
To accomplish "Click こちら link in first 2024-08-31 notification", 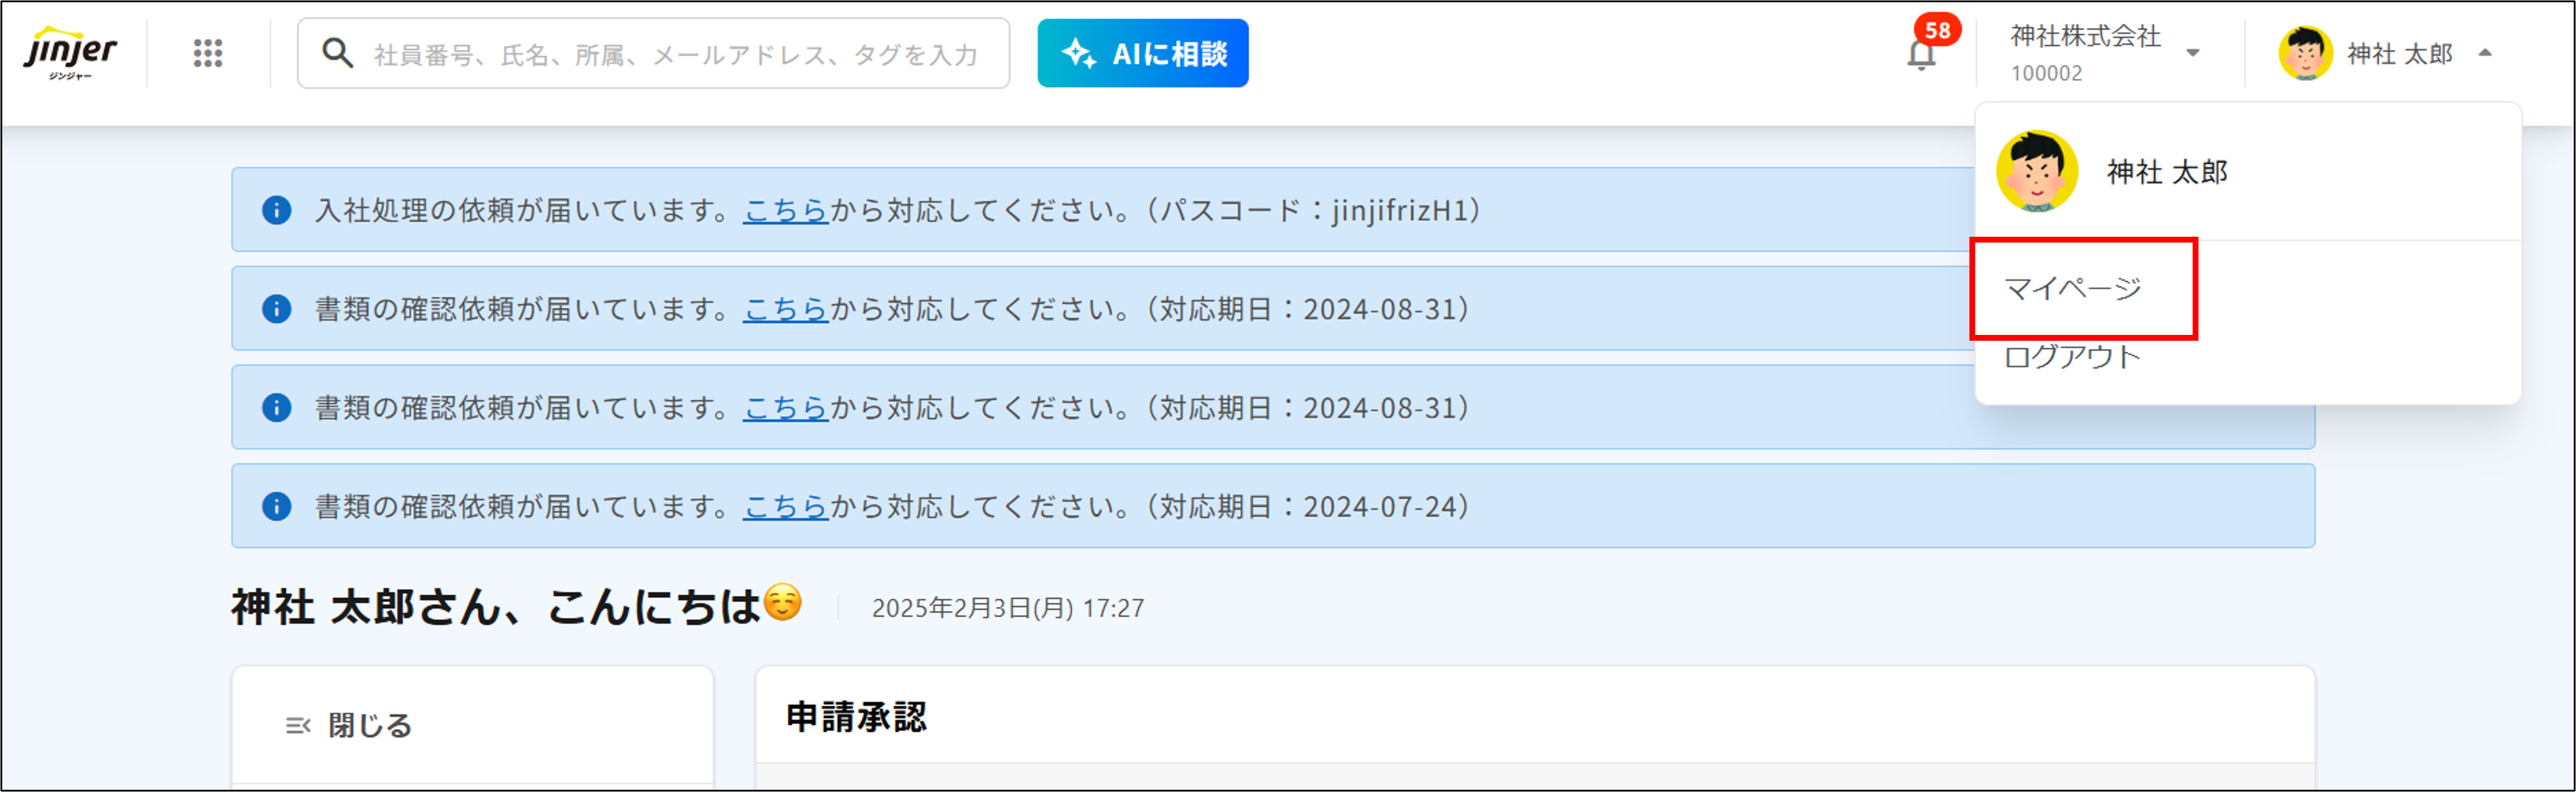I will (785, 309).
